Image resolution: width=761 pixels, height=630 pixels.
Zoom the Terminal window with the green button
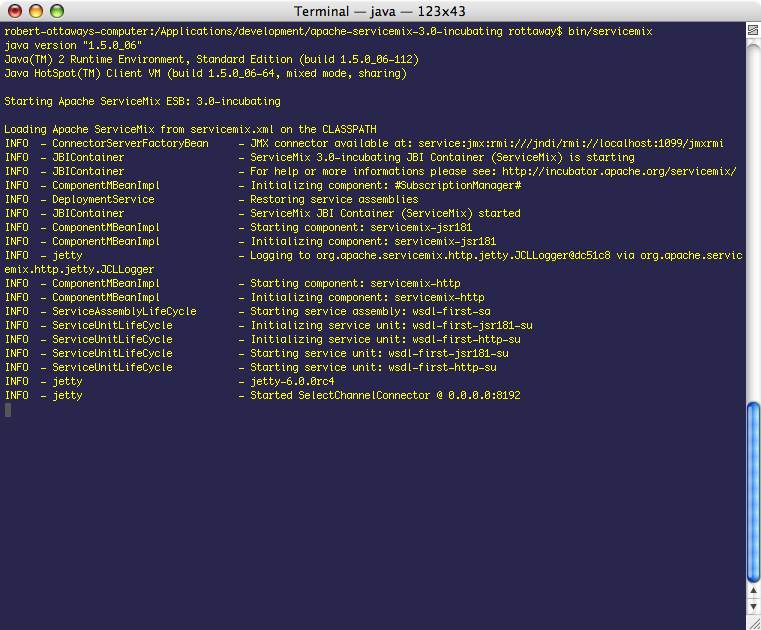click(x=57, y=11)
